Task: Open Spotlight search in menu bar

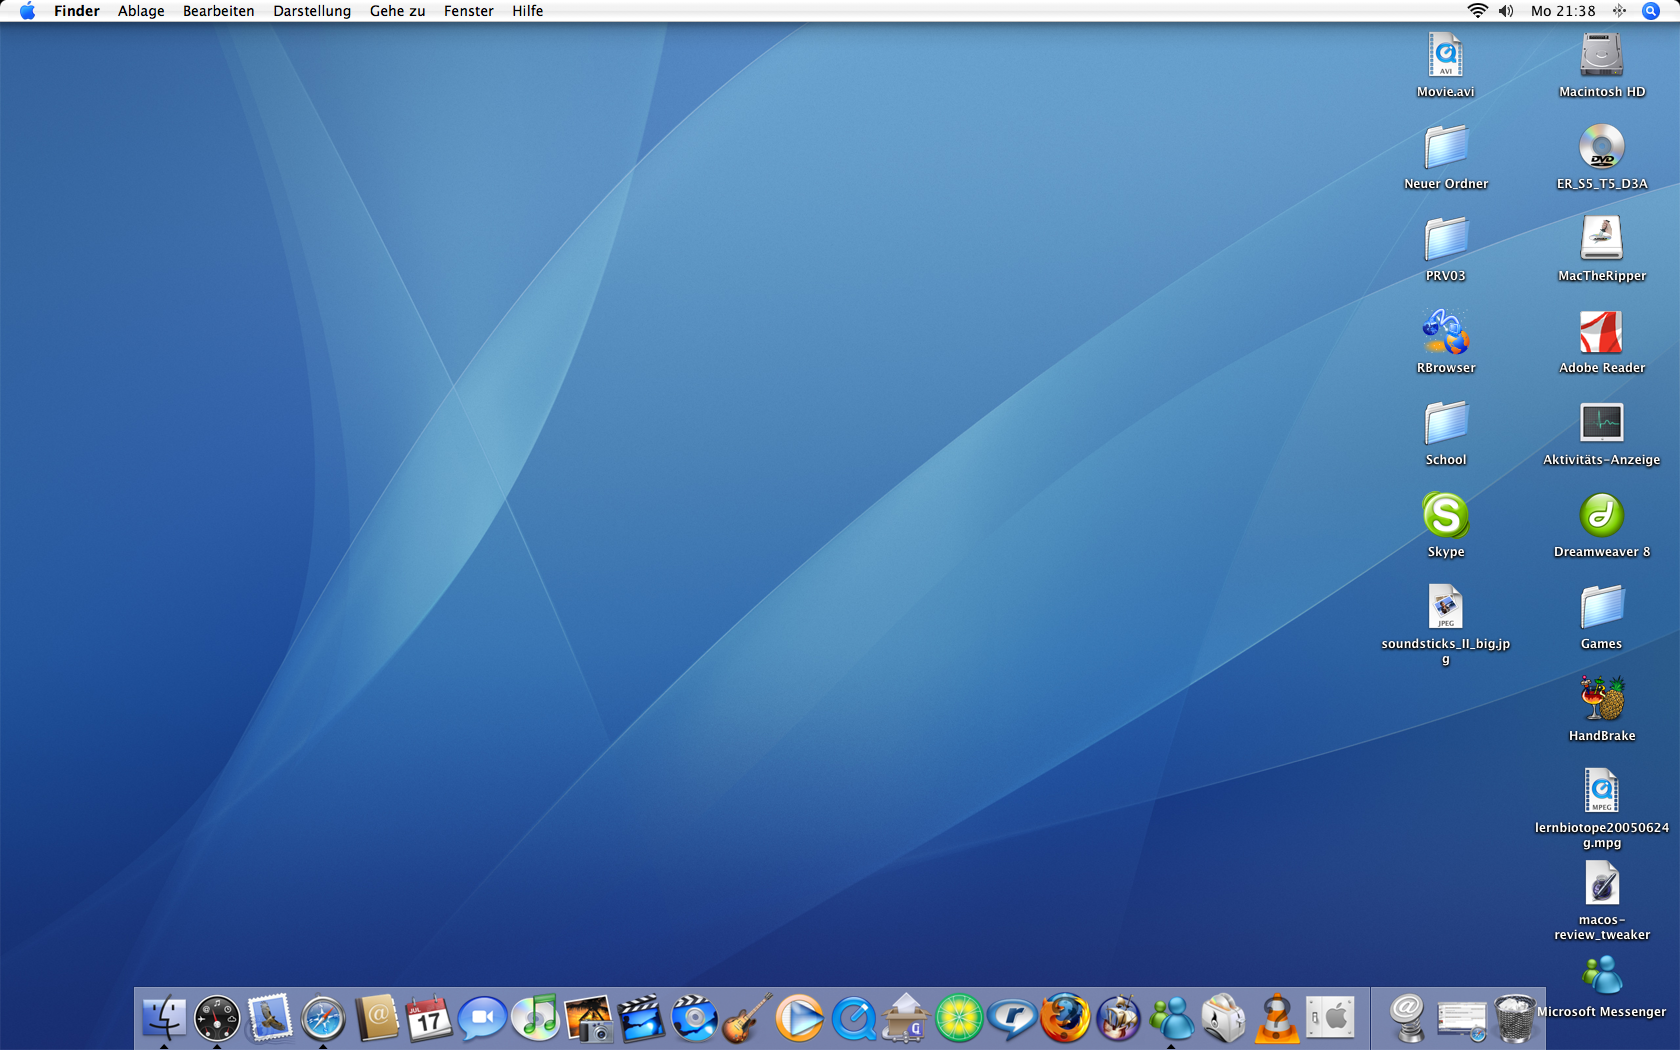Action: tap(1651, 11)
